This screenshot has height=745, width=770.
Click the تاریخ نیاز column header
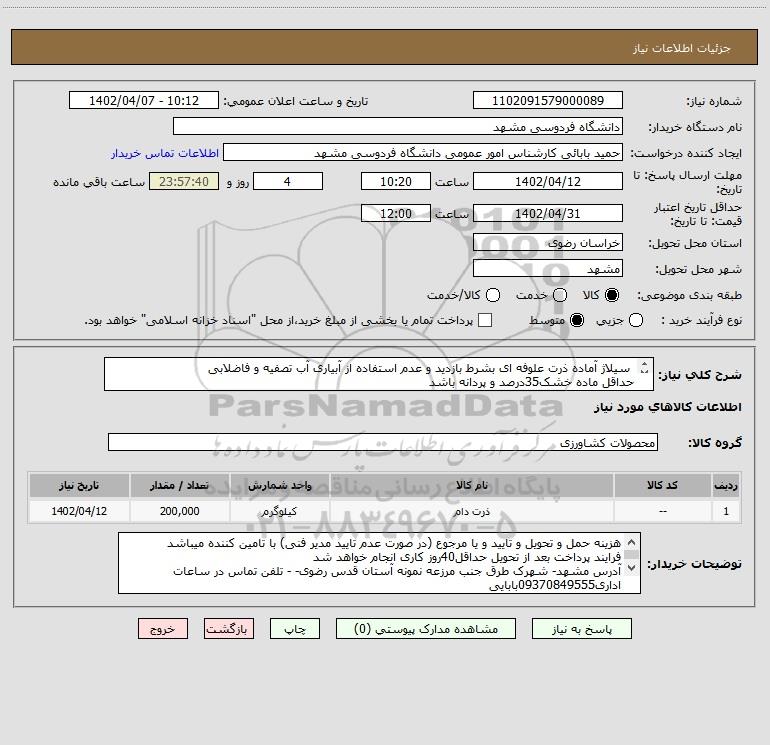pos(79,485)
